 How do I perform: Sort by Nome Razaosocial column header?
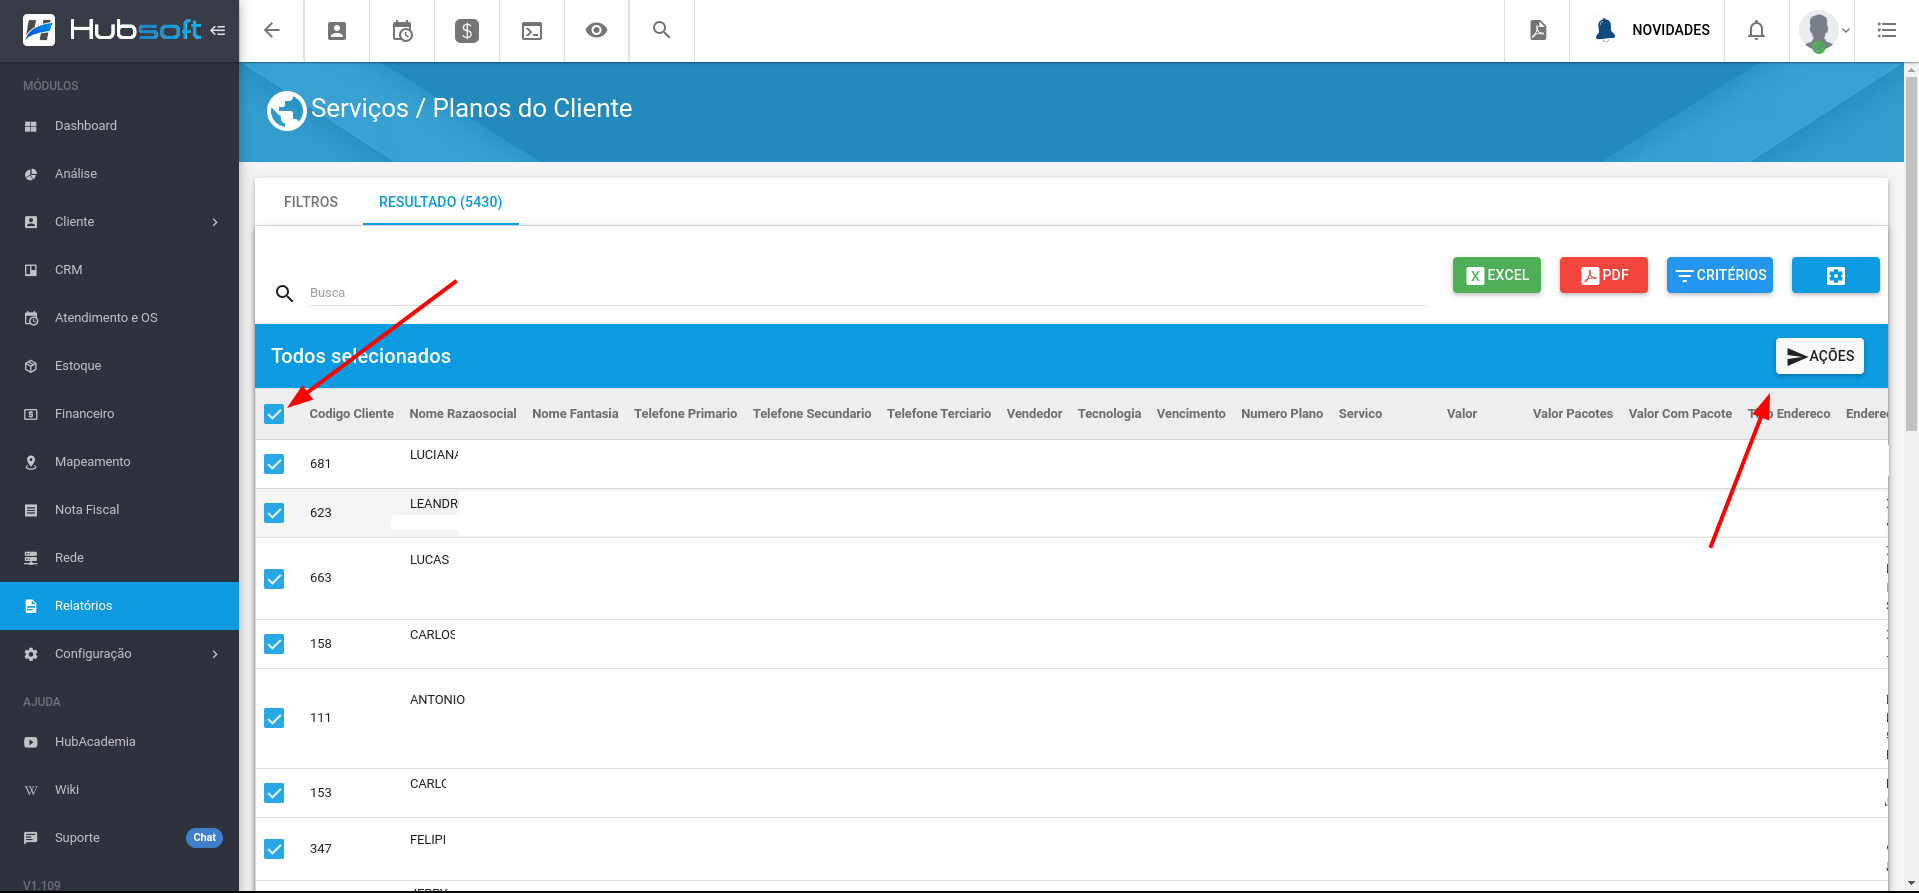coord(463,414)
